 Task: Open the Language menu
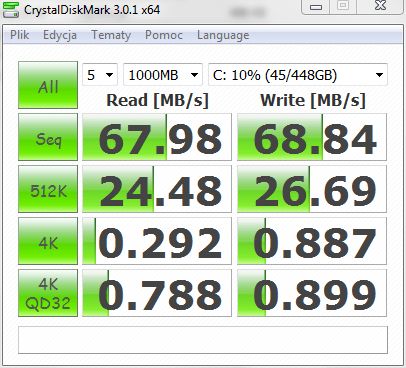(223, 35)
